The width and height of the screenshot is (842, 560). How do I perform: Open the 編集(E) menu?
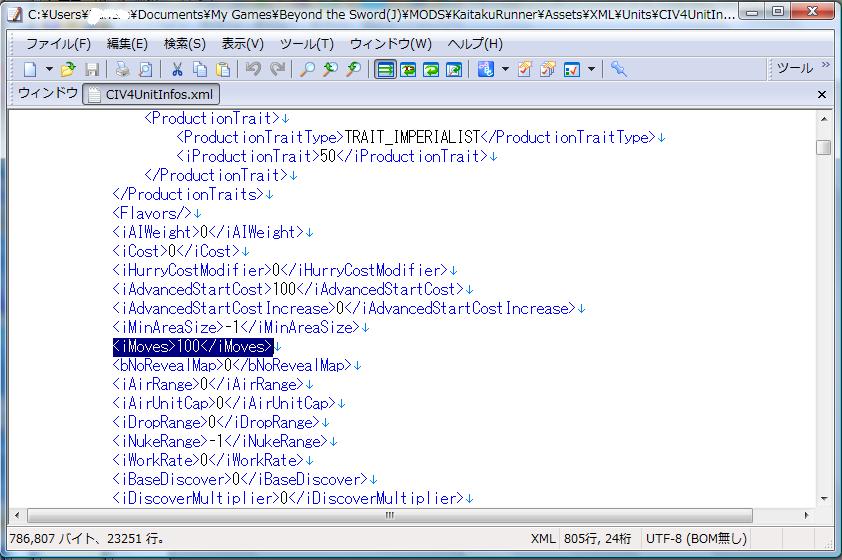(127, 44)
